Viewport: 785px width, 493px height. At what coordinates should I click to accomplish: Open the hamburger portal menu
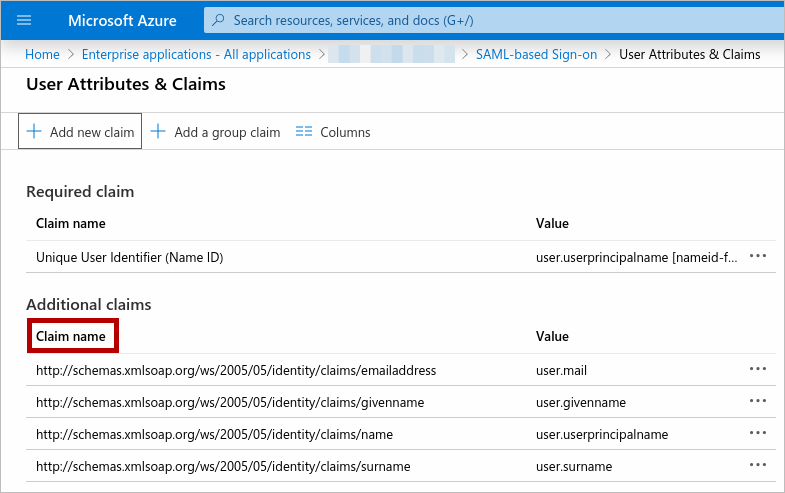coord(25,20)
